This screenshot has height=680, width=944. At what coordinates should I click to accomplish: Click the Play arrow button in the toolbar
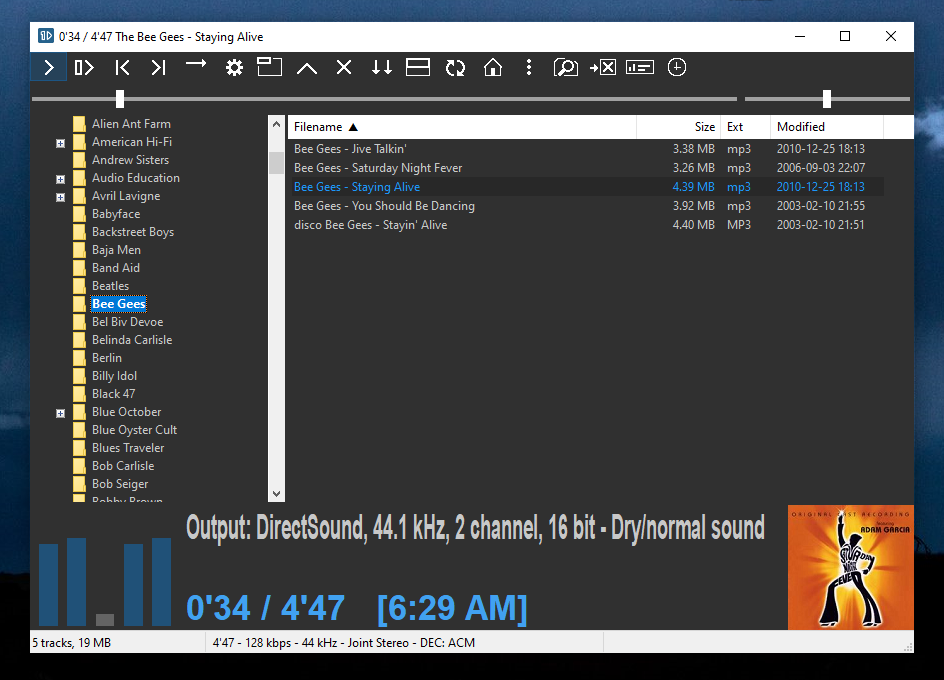(49, 67)
